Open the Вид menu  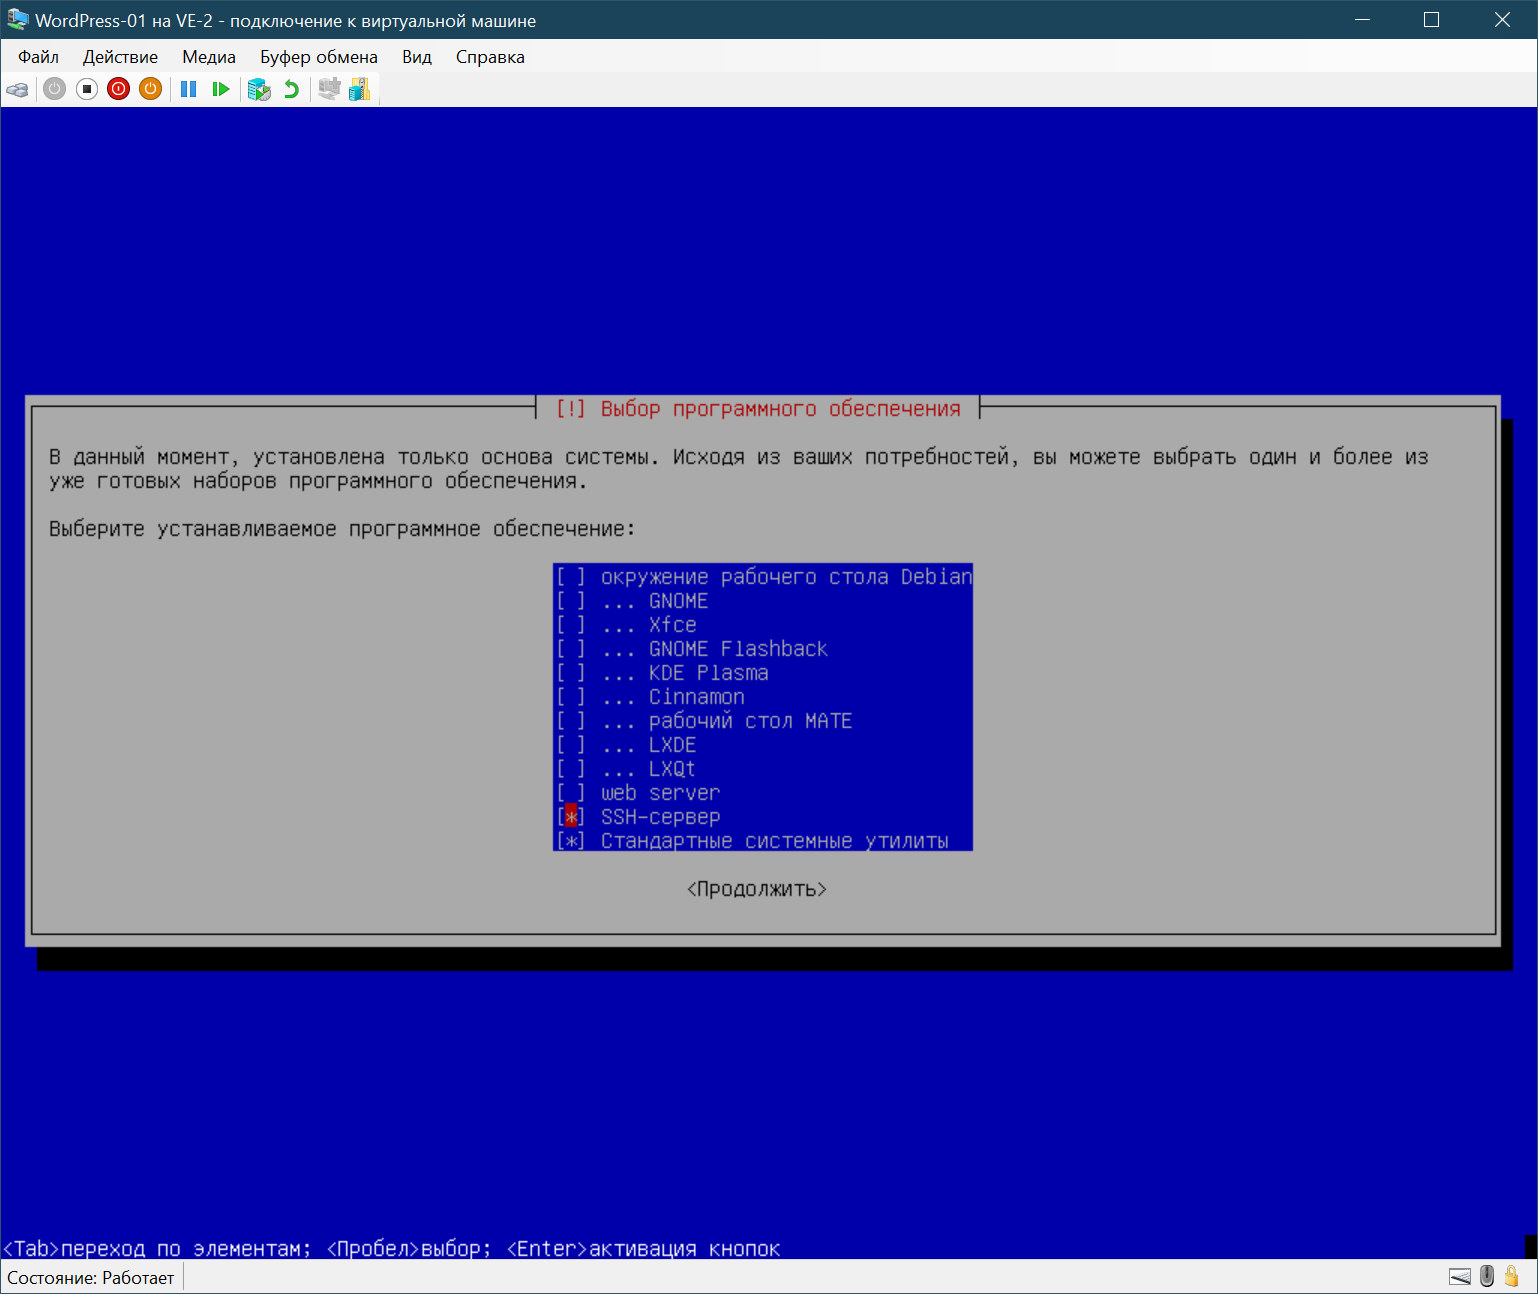417,57
